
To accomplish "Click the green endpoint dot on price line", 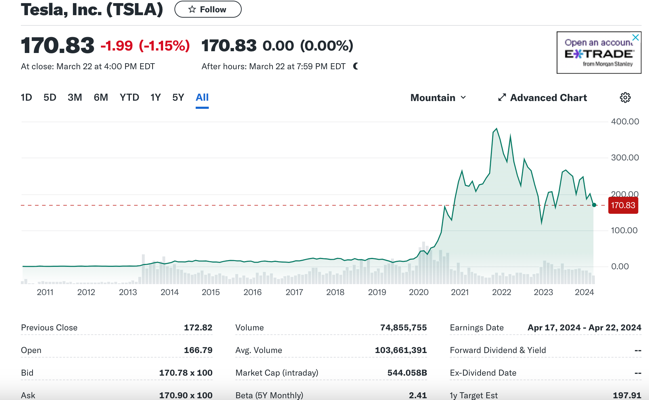I will [594, 205].
